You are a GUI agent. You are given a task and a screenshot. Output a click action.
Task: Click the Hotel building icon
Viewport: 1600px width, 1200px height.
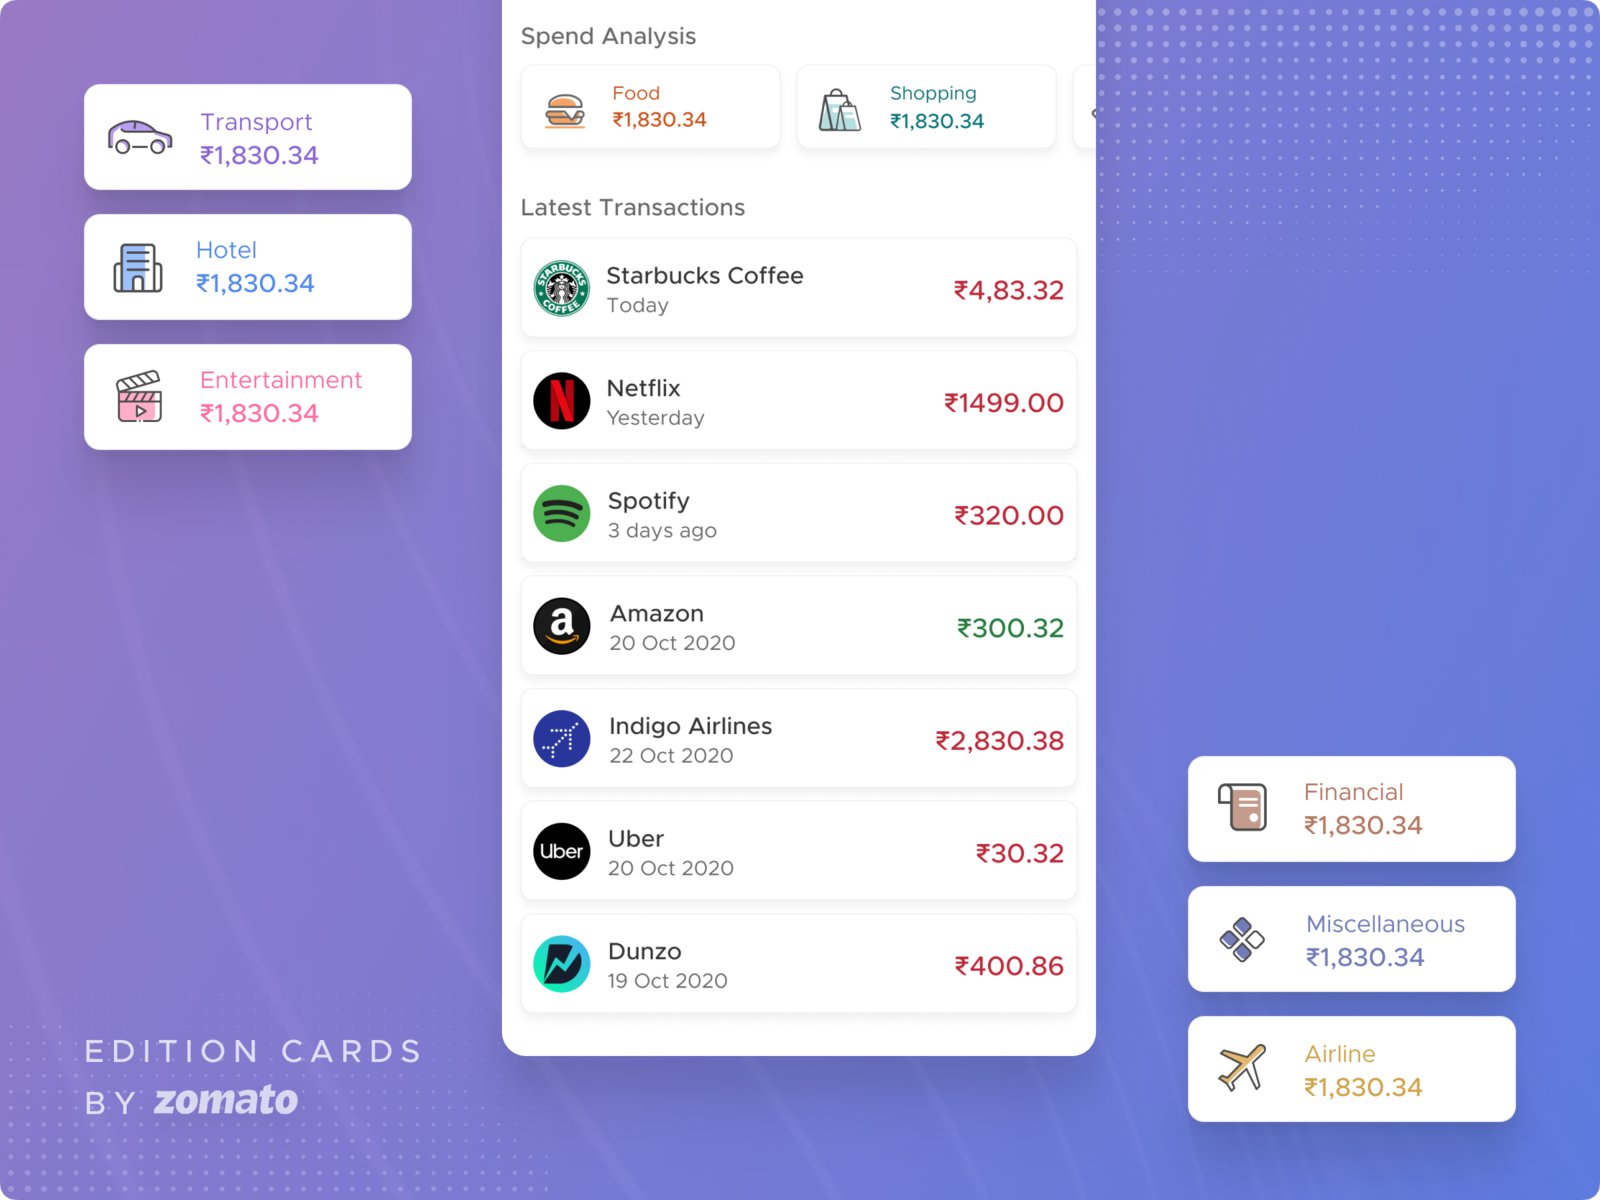pos(137,267)
